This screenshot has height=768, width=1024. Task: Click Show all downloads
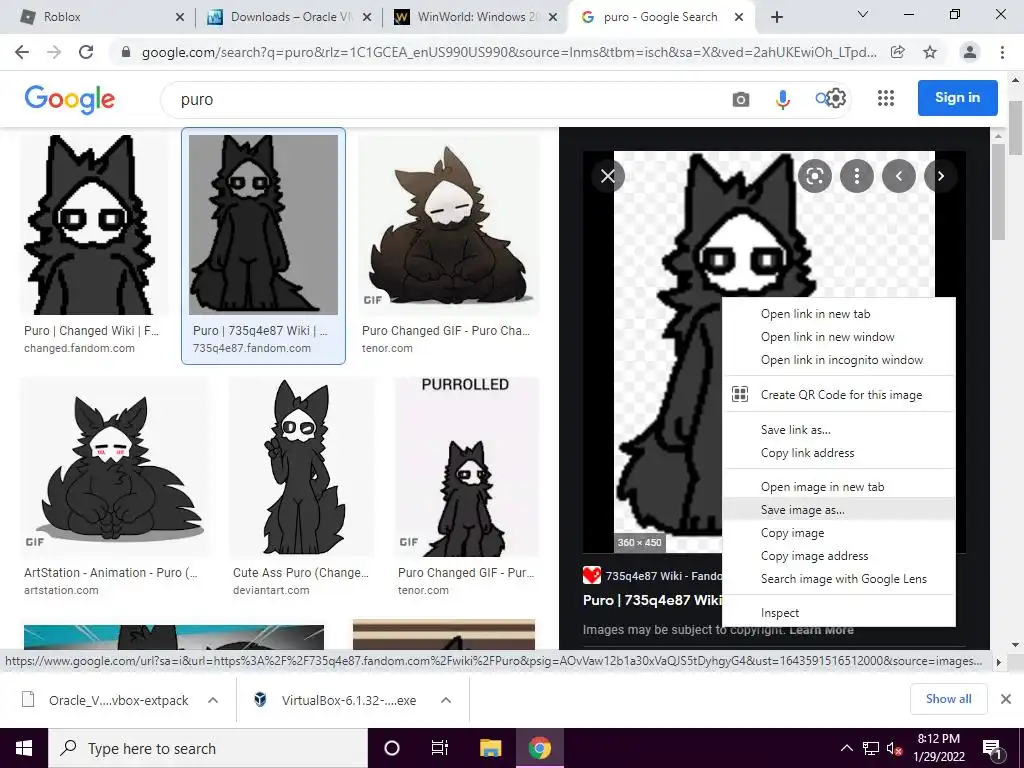coord(948,699)
